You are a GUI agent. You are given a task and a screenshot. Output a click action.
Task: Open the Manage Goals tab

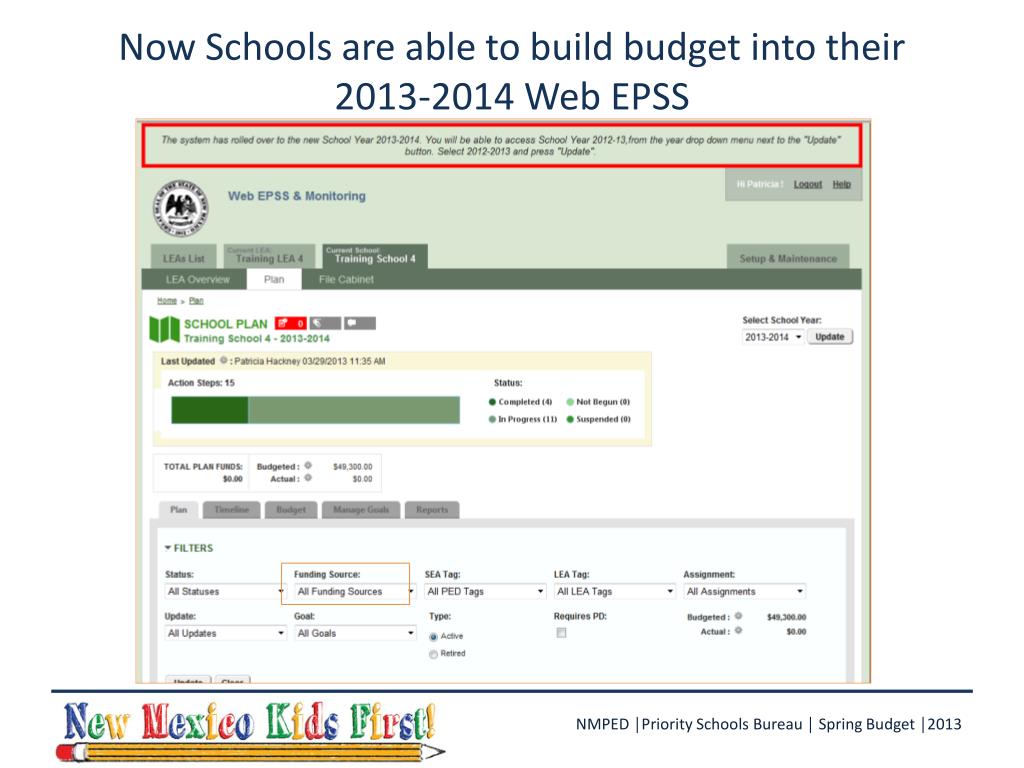361,510
